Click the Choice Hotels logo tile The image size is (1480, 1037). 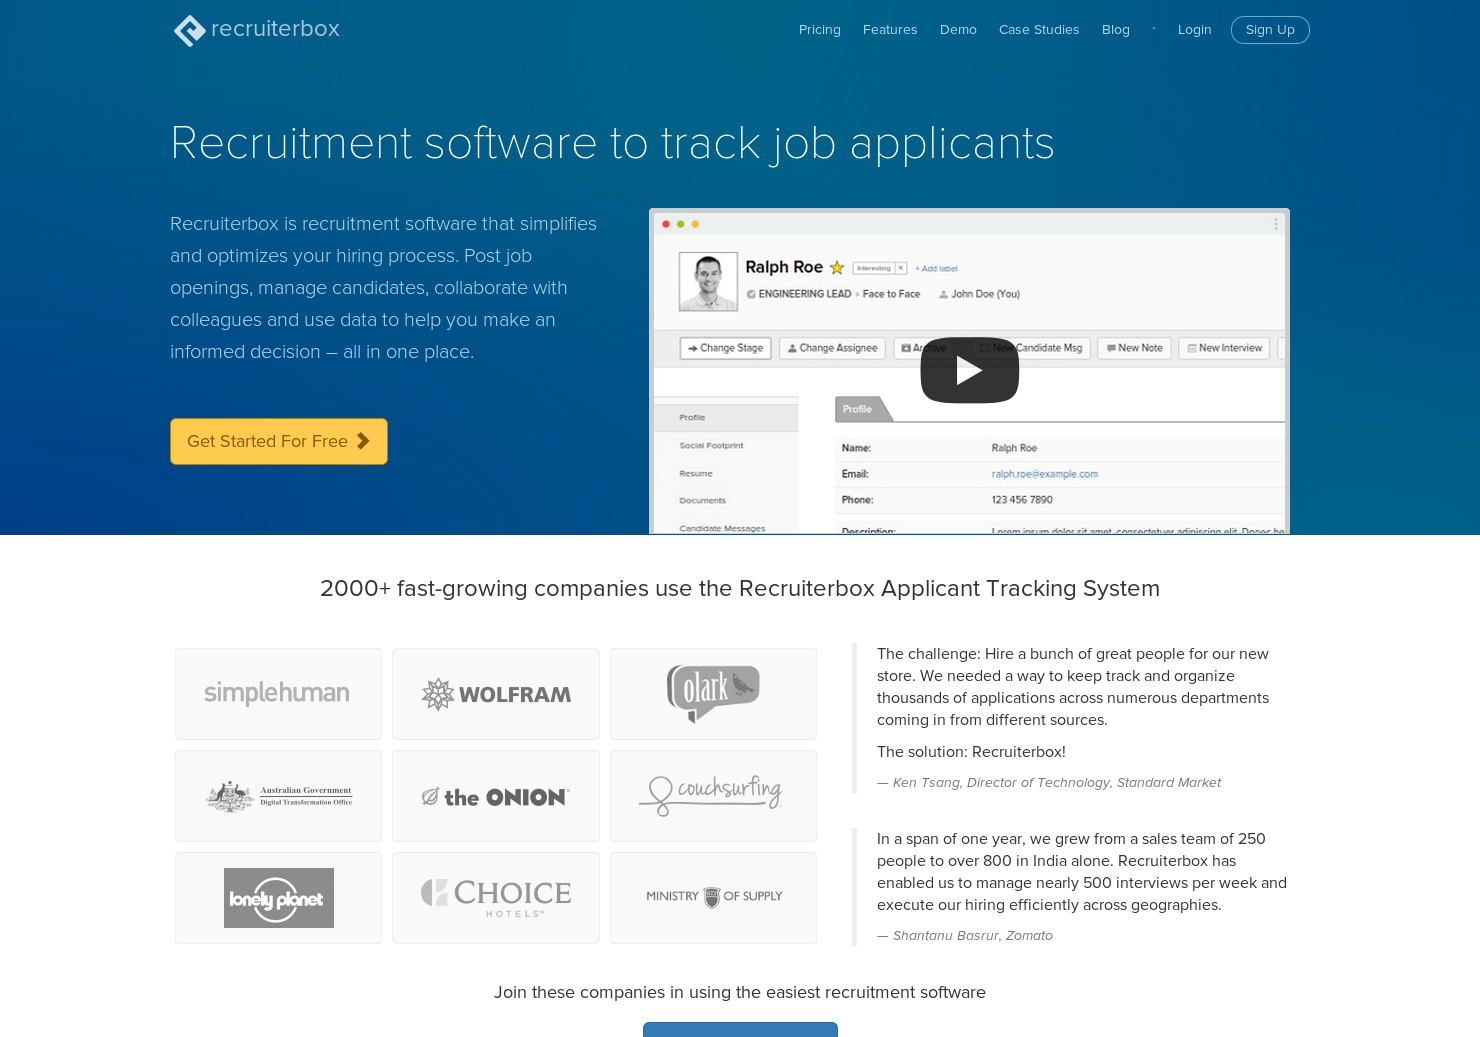(496, 898)
